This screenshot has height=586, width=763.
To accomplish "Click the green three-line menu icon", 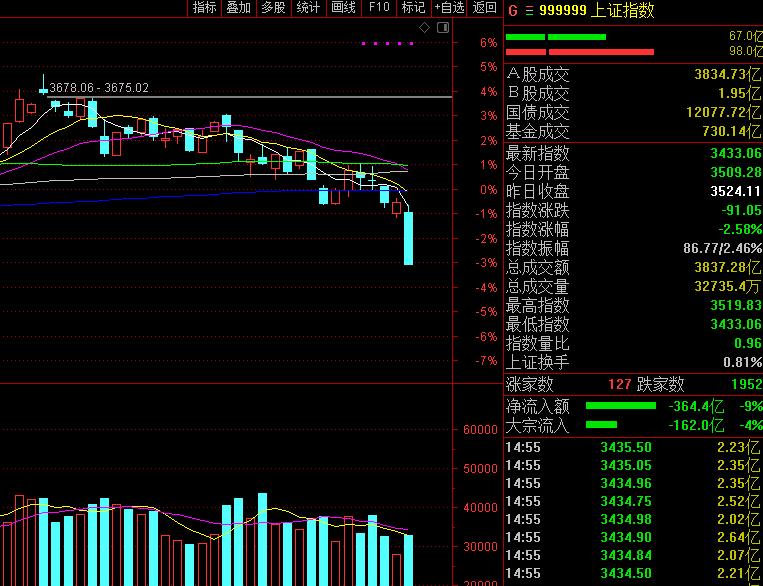I will pyautogui.click(x=529, y=11).
